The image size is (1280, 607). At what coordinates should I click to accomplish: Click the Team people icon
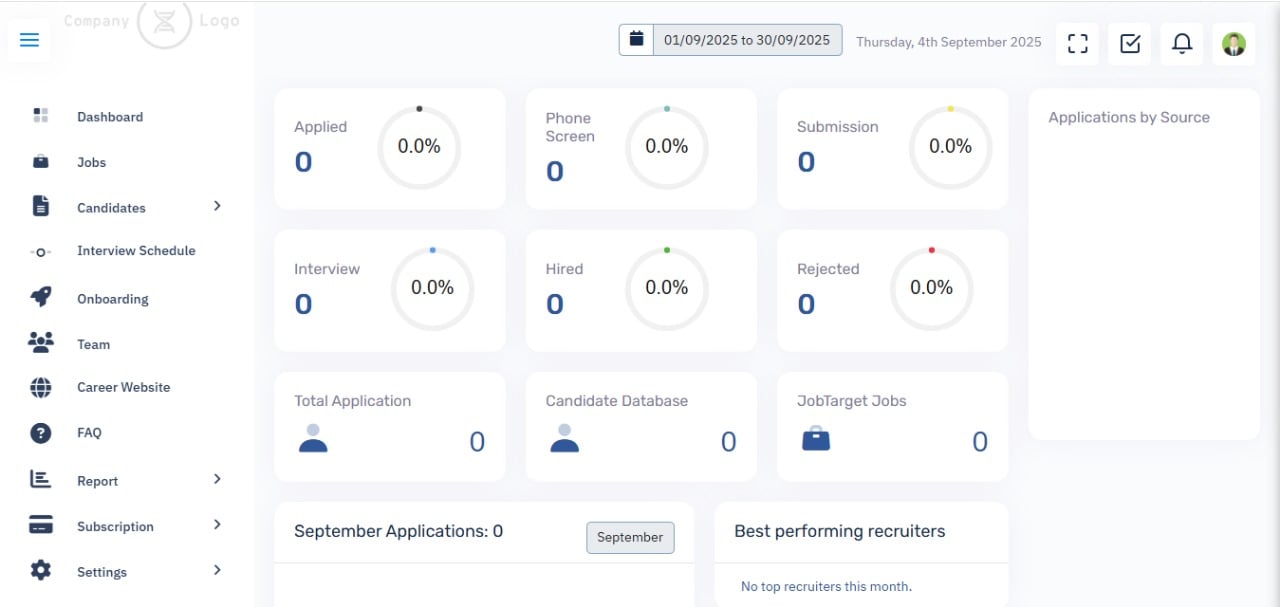tap(40, 343)
